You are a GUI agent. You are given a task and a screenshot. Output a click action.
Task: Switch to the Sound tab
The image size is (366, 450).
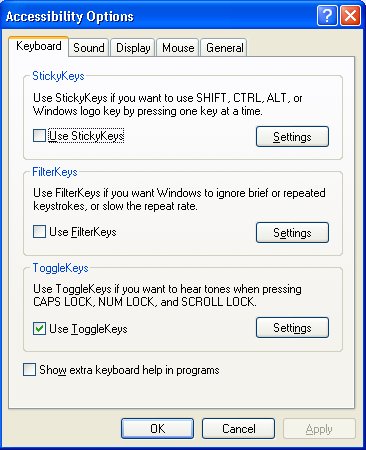coord(89,48)
